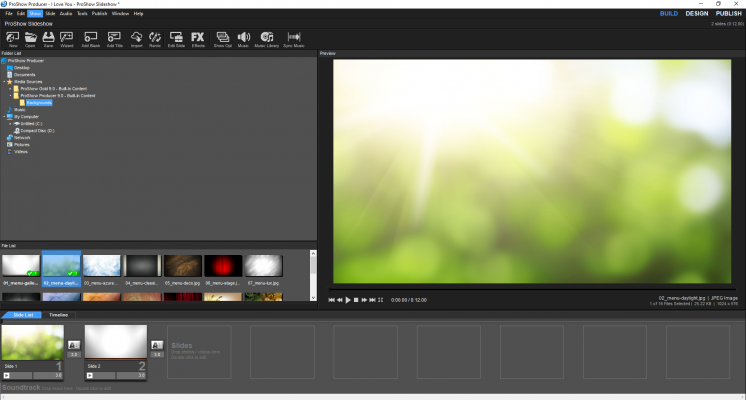Add a blank slide with Add Blank
Screen dimensions: 746x400
click(x=90, y=39)
